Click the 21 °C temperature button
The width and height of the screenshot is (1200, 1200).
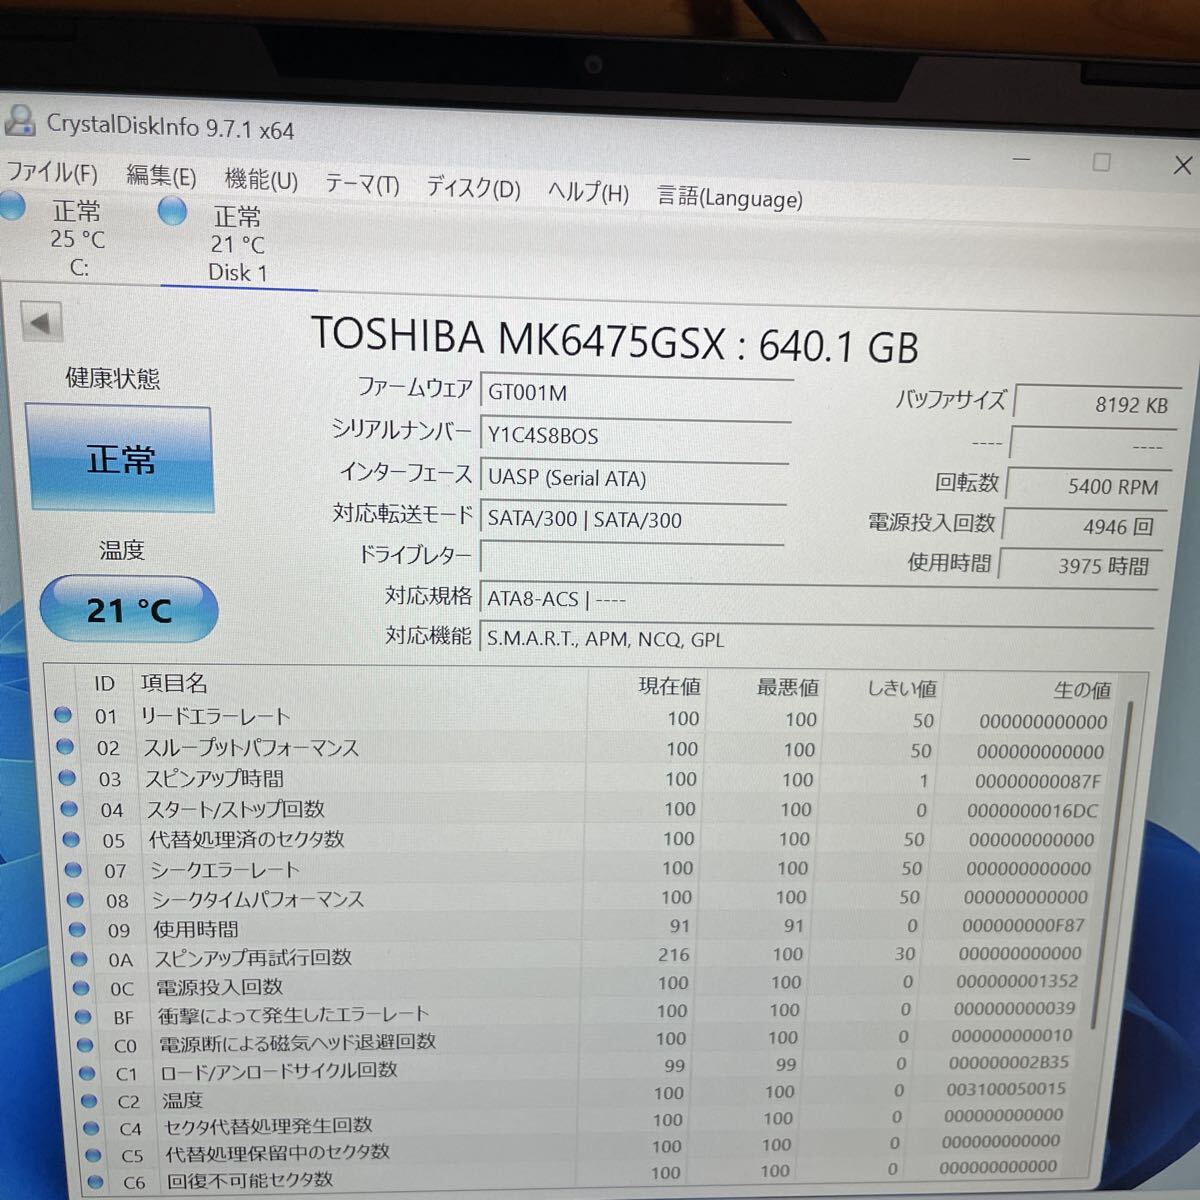pyautogui.click(x=129, y=609)
